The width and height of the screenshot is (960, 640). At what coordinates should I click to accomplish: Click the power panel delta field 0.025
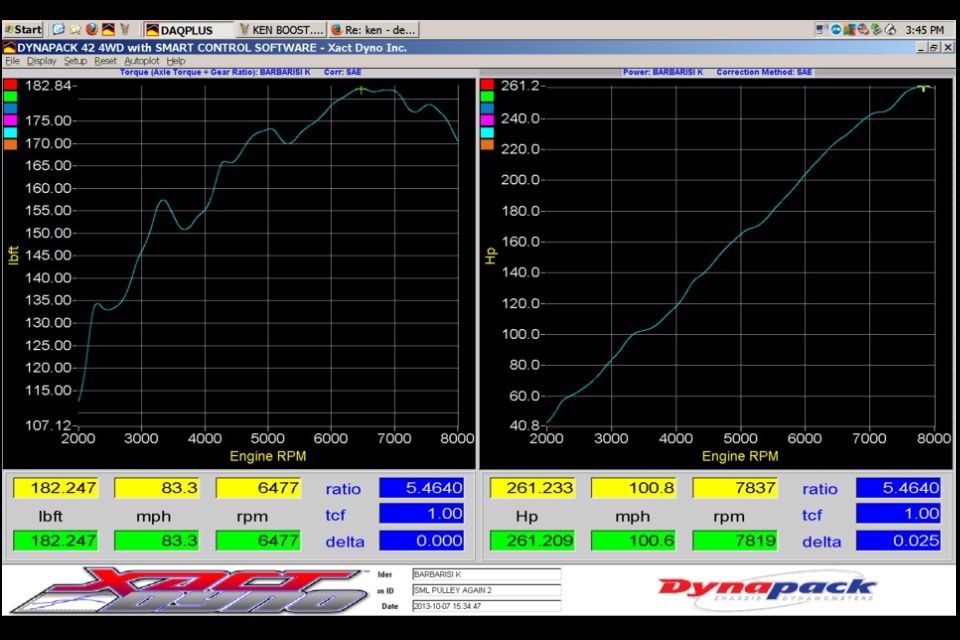tap(898, 540)
